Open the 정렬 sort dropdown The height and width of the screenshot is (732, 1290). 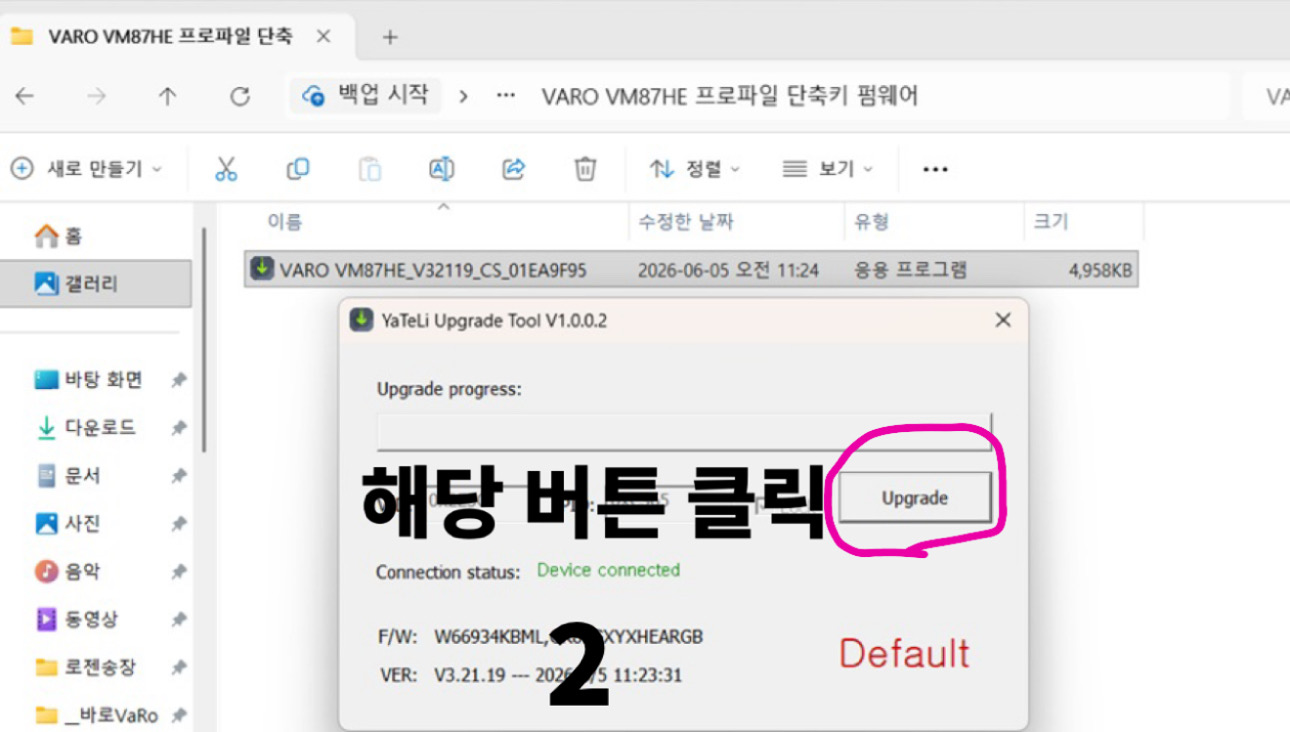695,169
